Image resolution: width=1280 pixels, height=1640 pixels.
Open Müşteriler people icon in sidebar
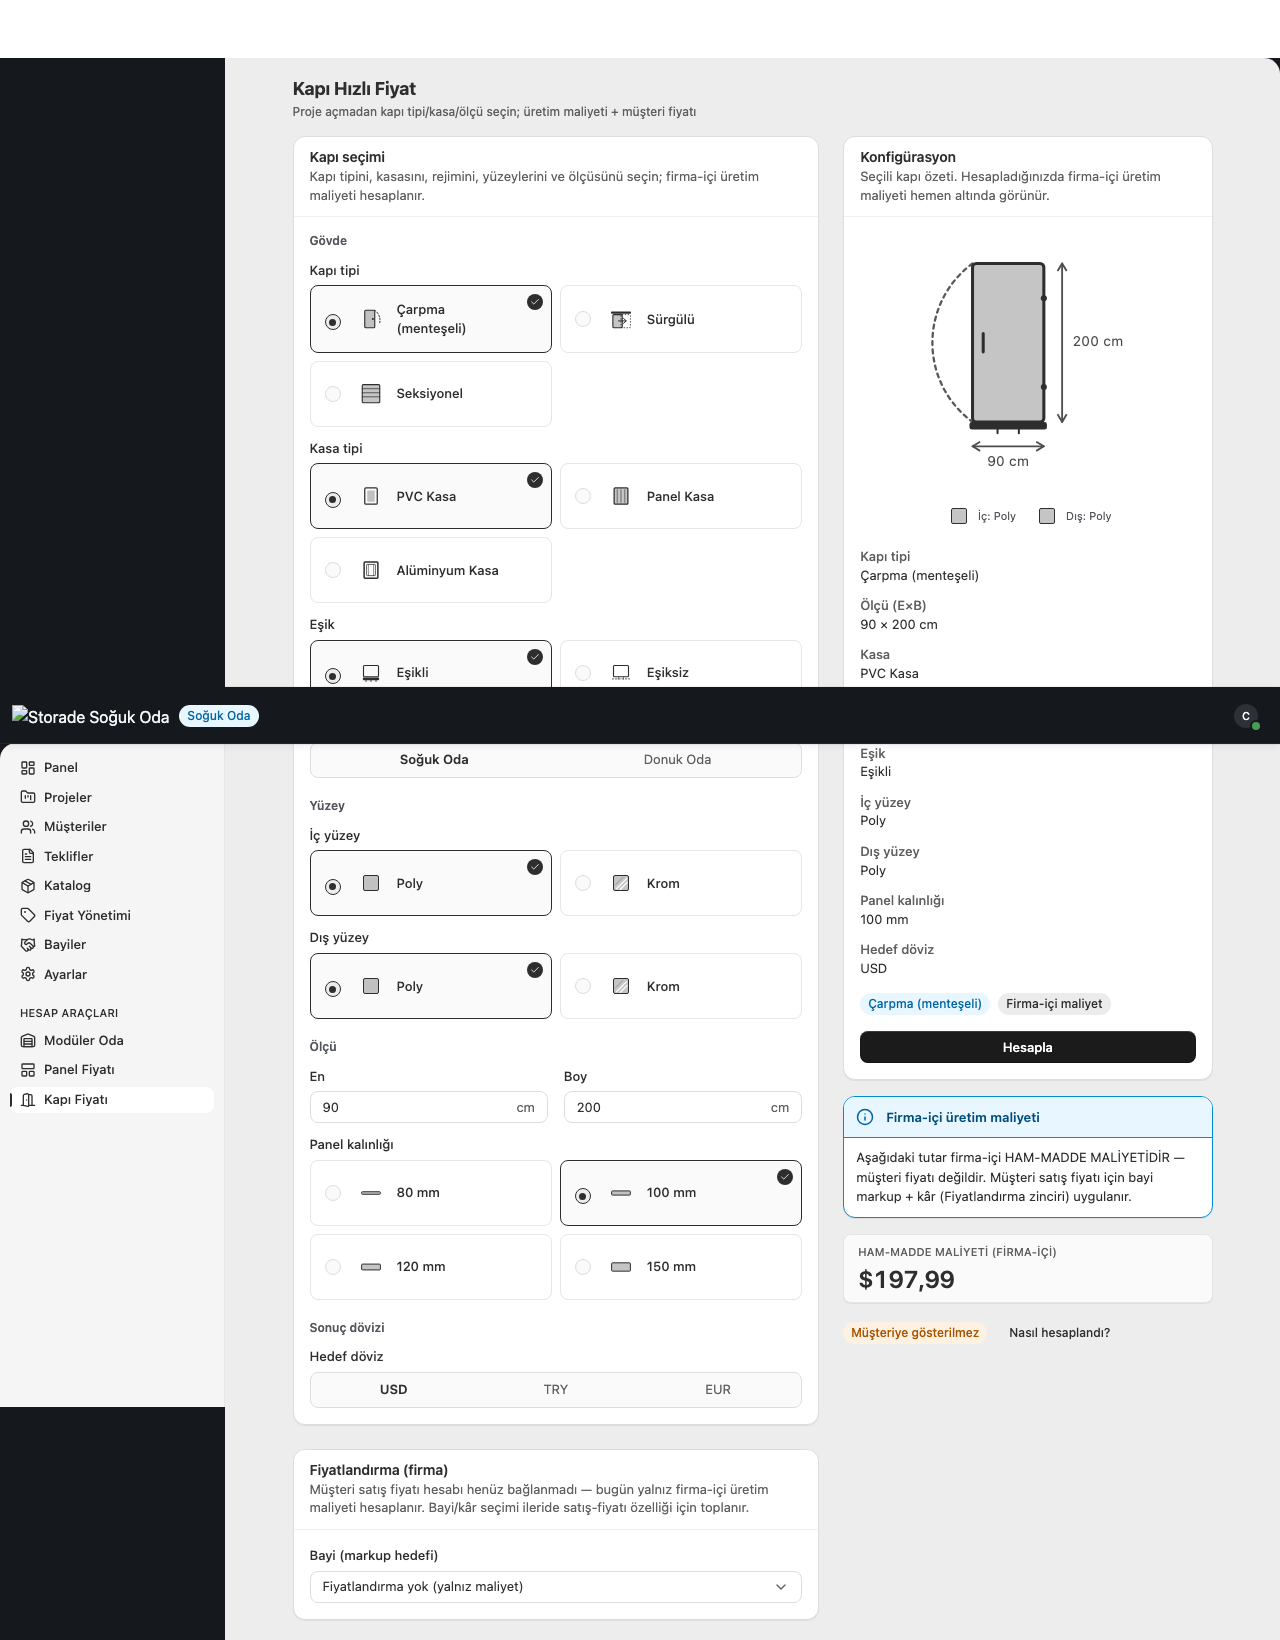click(x=28, y=827)
